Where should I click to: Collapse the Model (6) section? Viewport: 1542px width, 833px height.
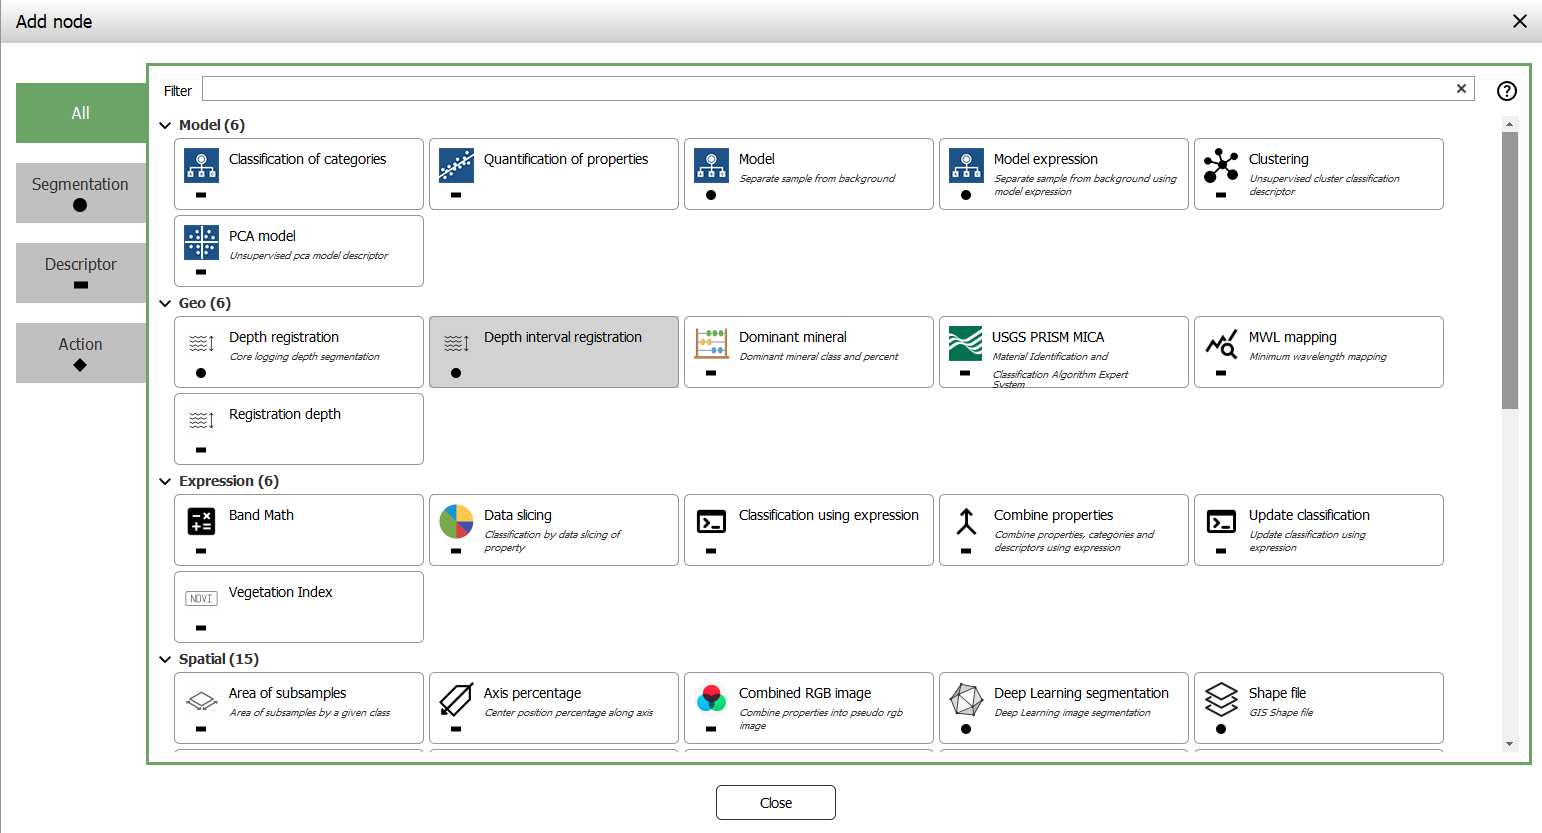point(165,125)
